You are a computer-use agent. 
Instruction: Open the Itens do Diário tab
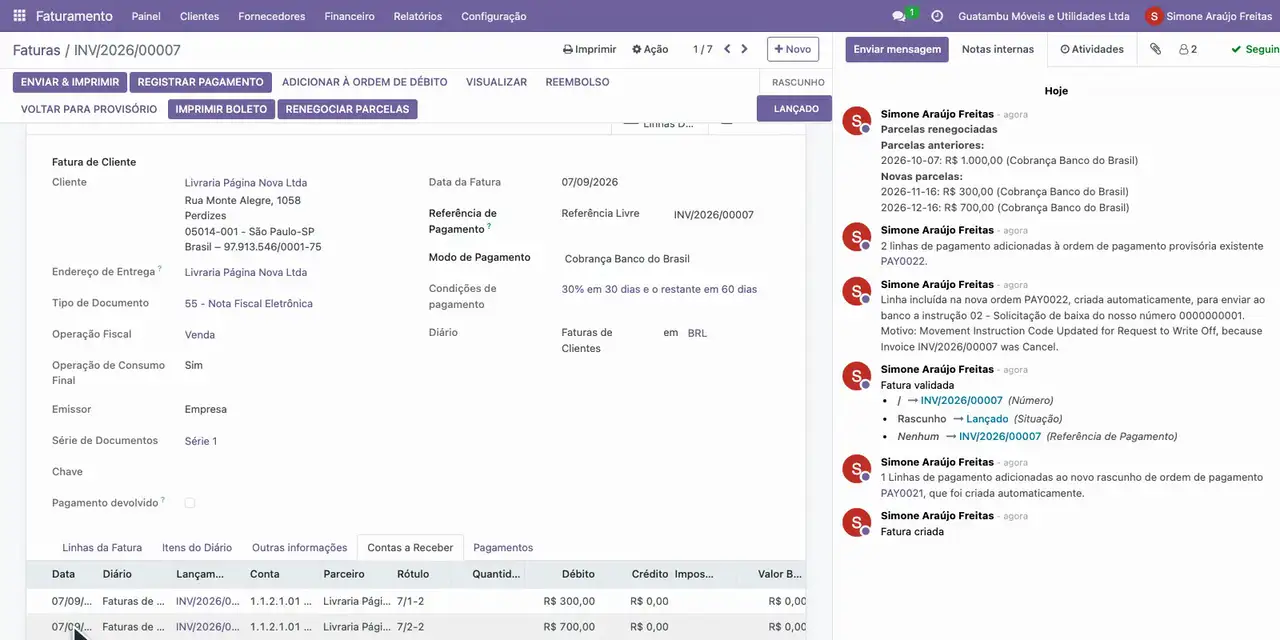click(197, 548)
